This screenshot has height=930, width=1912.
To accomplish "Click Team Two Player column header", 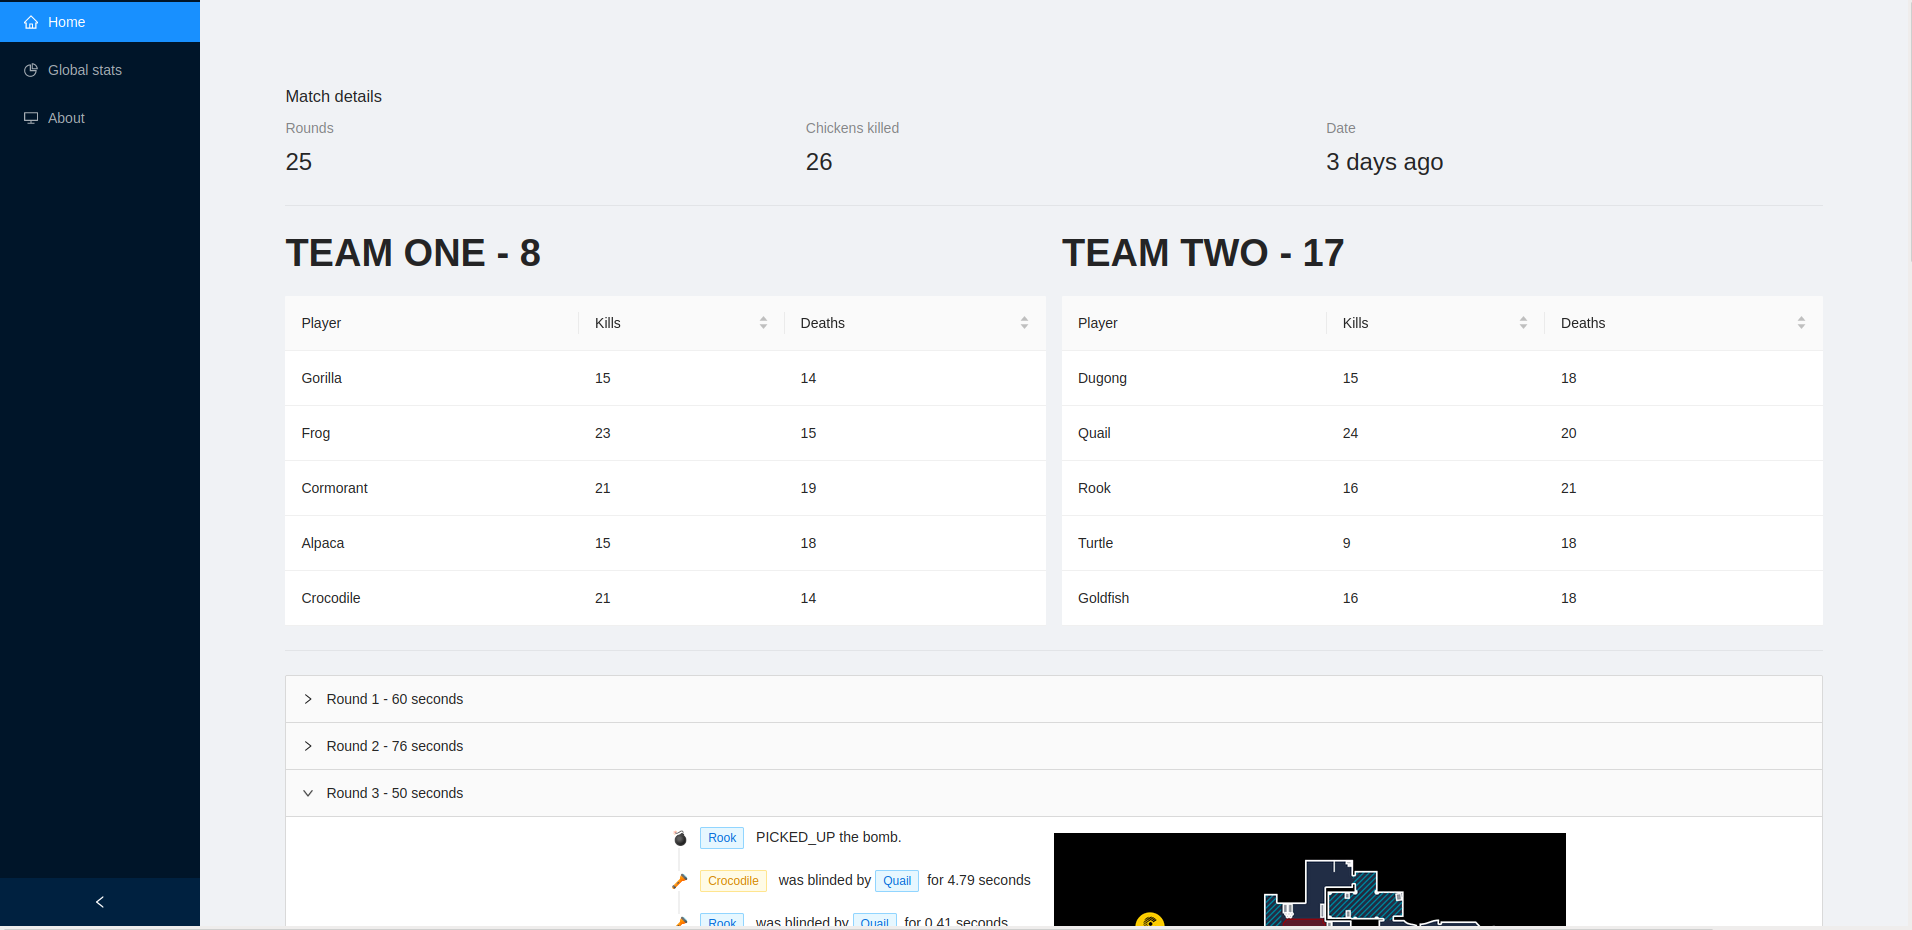I will (x=1194, y=323).
